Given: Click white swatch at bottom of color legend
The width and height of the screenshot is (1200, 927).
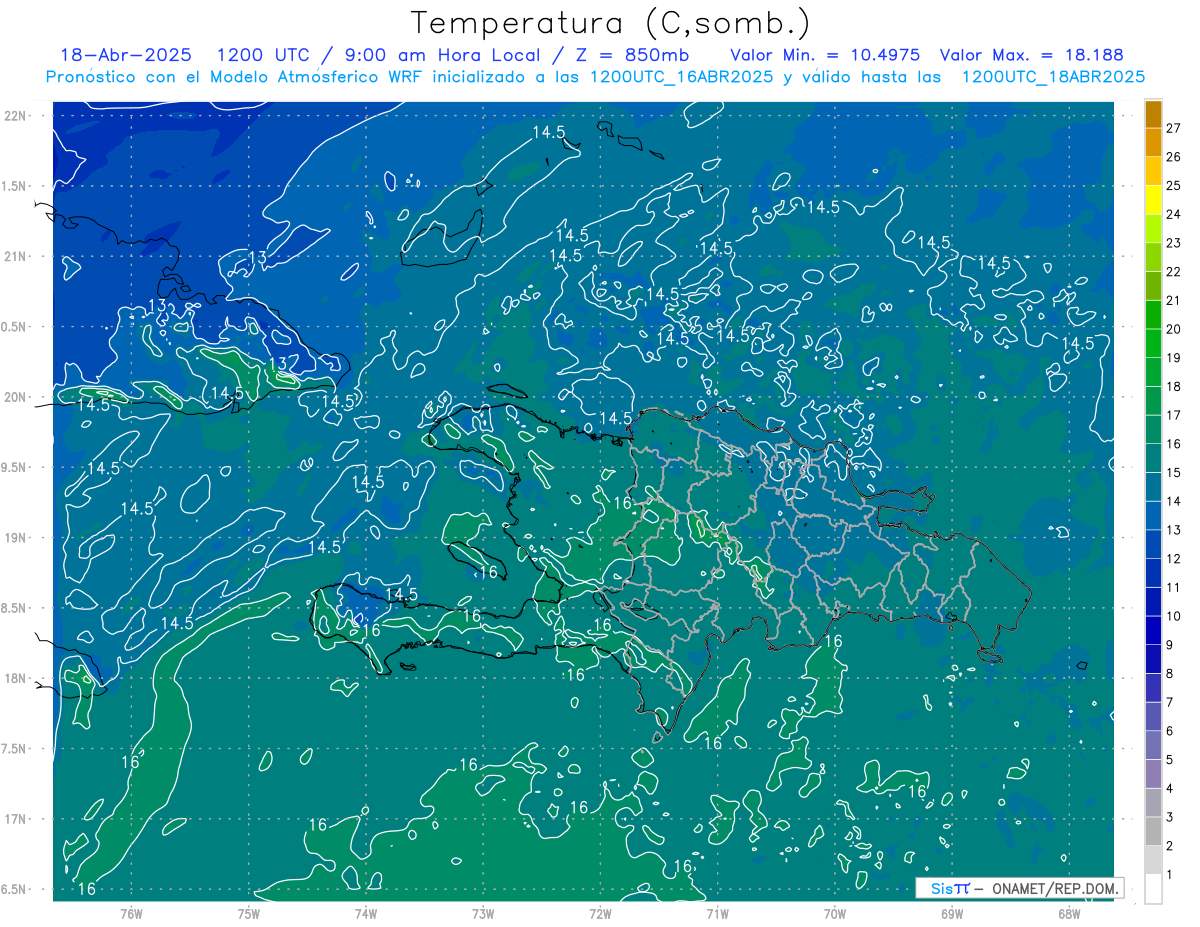Looking at the screenshot, I should pyautogui.click(x=1153, y=889).
